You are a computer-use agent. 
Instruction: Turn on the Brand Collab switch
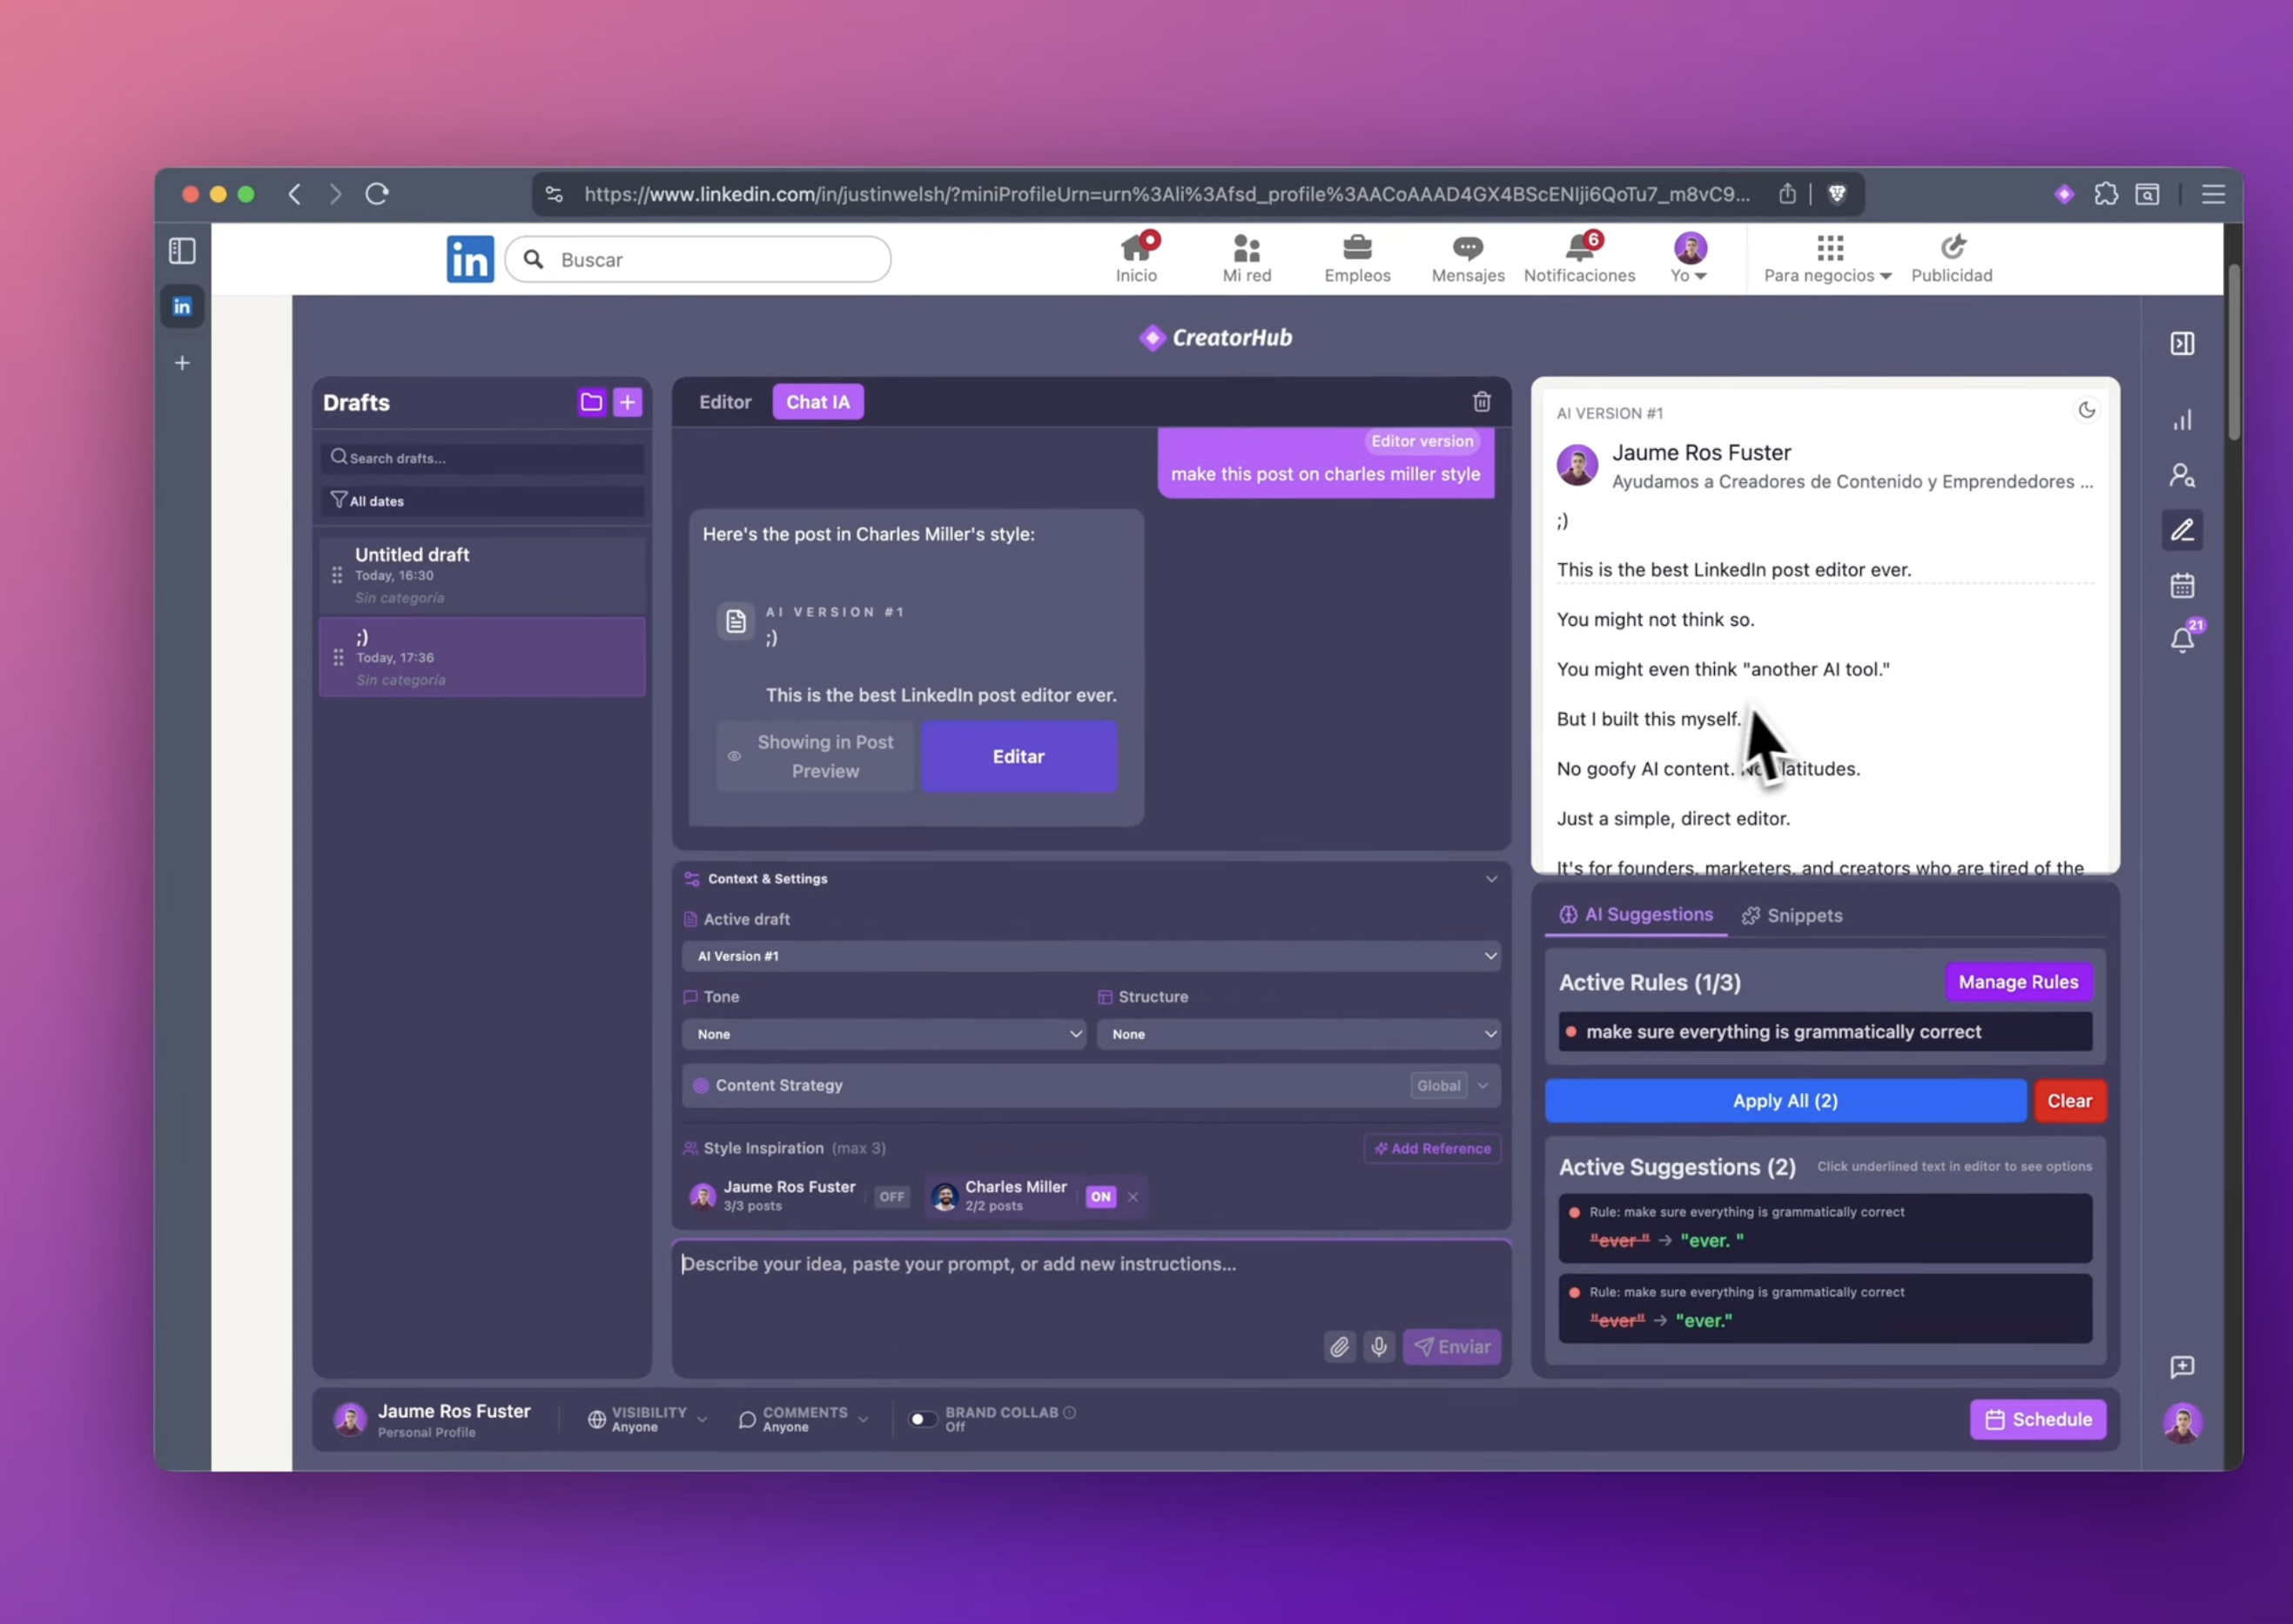click(922, 1419)
